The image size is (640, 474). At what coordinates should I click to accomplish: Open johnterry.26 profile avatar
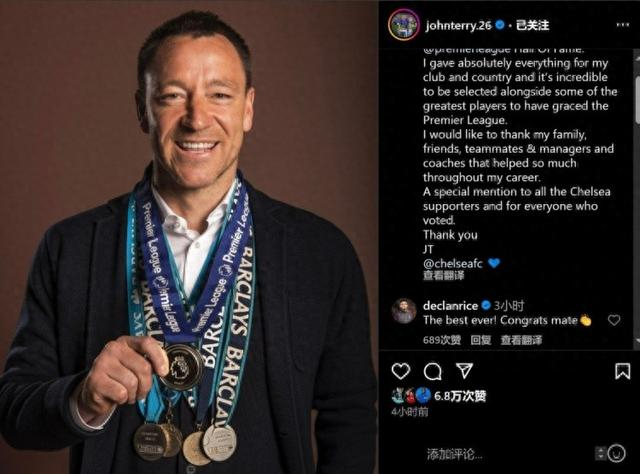tap(404, 25)
